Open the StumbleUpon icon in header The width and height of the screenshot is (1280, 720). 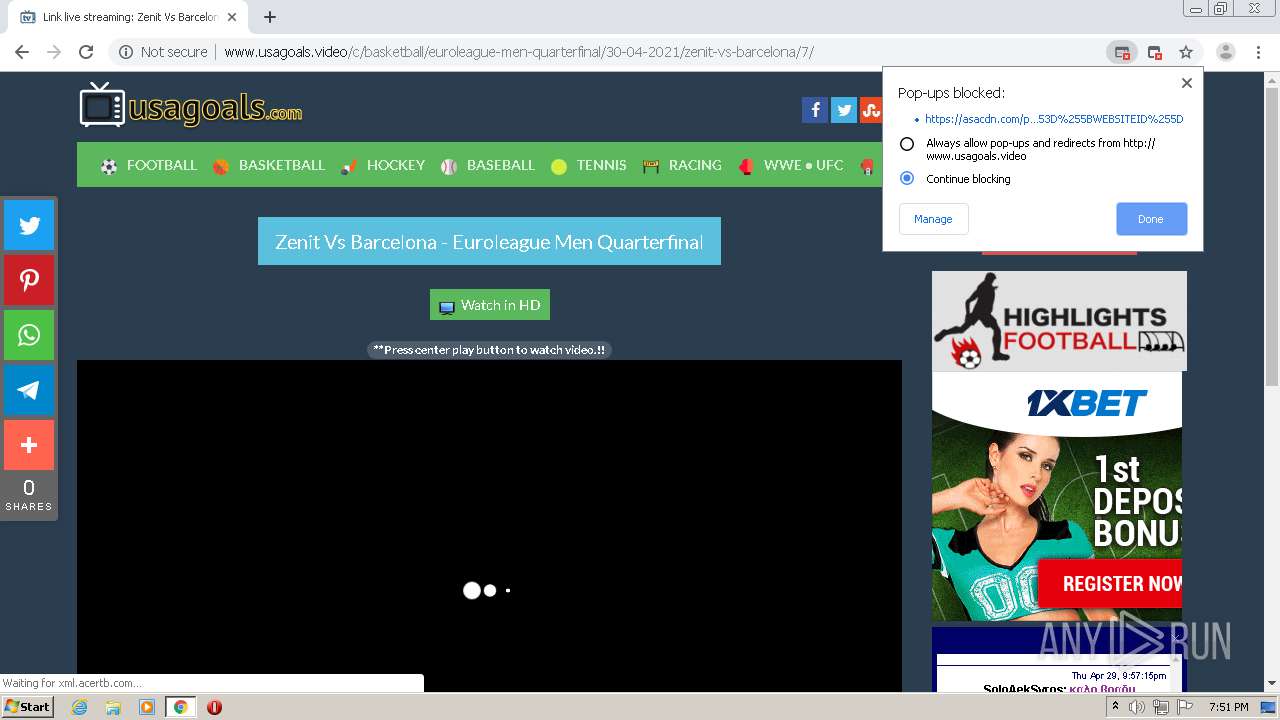[871, 110]
